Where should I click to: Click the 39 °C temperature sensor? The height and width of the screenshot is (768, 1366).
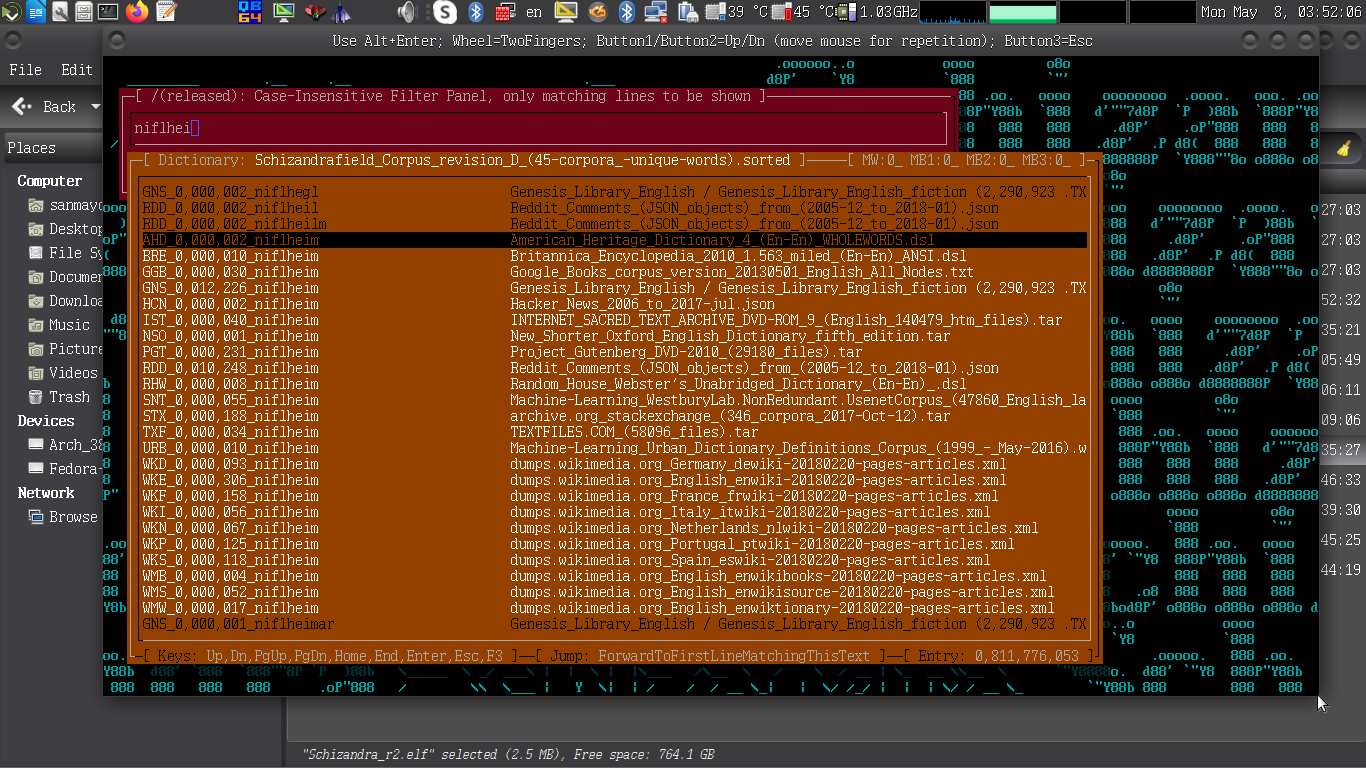point(738,12)
